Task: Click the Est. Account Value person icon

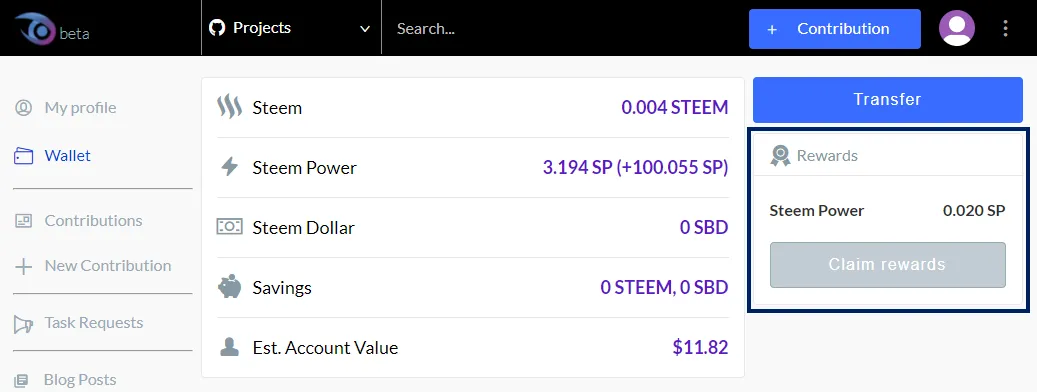Action: click(229, 347)
